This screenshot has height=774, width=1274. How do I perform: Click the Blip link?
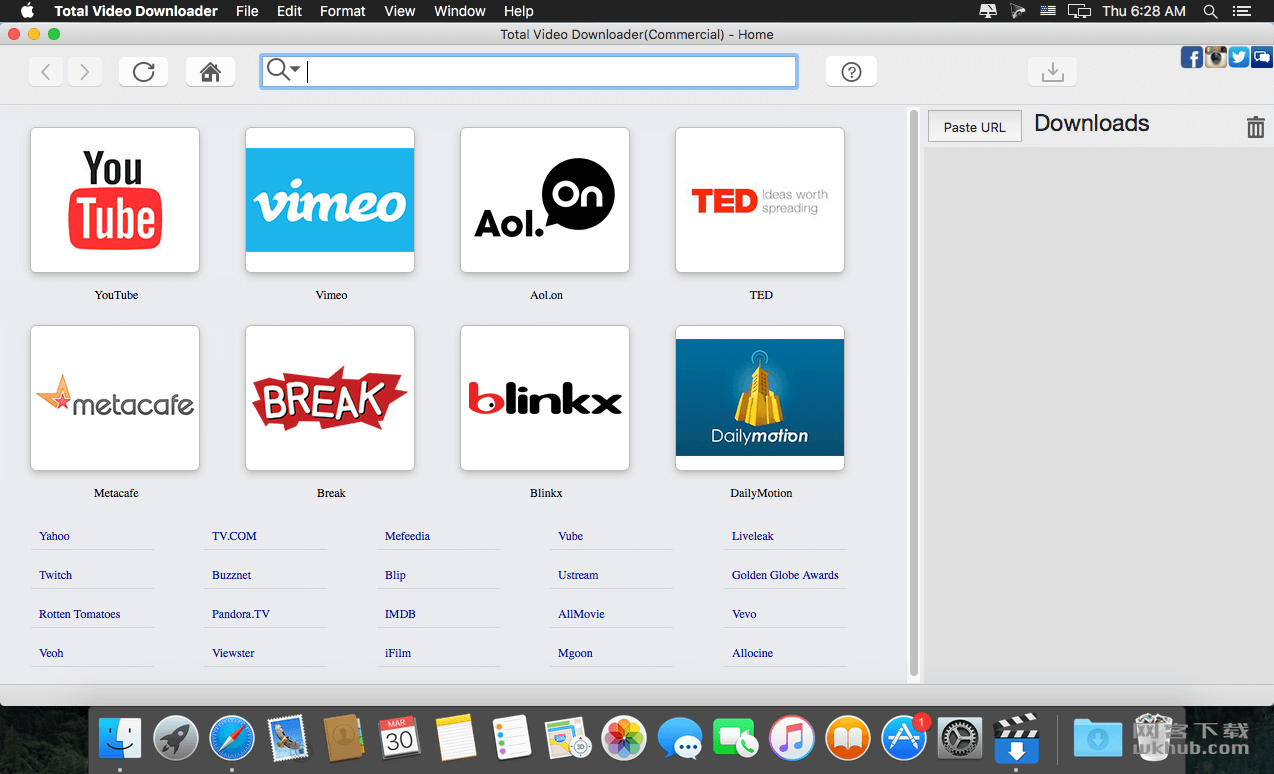click(x=395, y=575)
